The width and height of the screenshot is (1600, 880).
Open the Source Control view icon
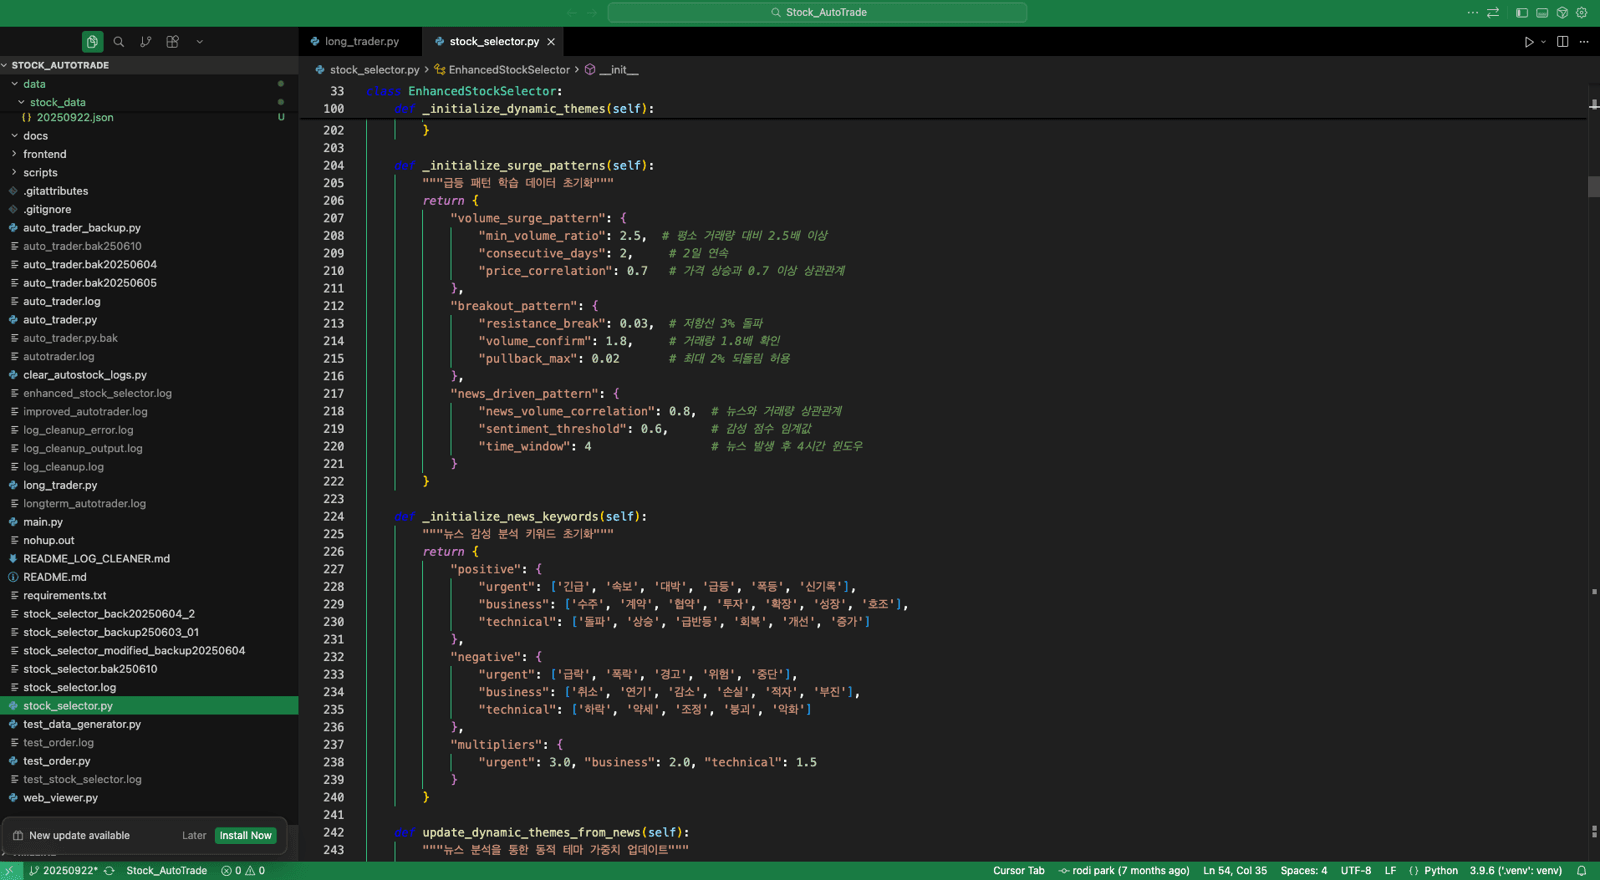pos(146,42)
